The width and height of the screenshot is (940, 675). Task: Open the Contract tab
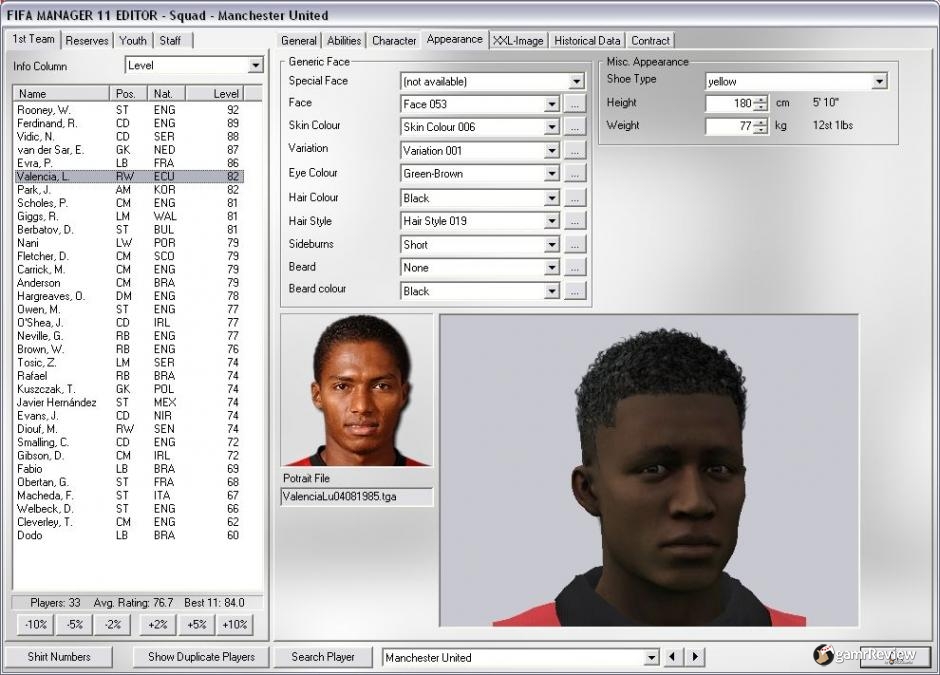(650, 41)
